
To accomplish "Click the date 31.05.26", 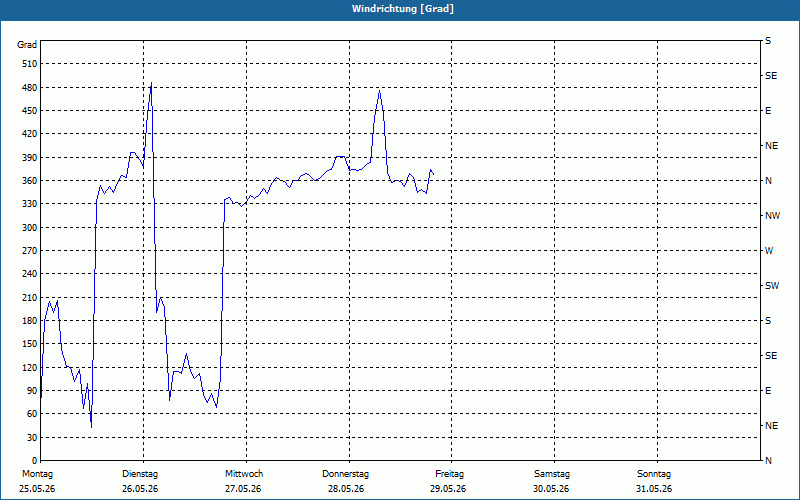I will click(654, 489).
